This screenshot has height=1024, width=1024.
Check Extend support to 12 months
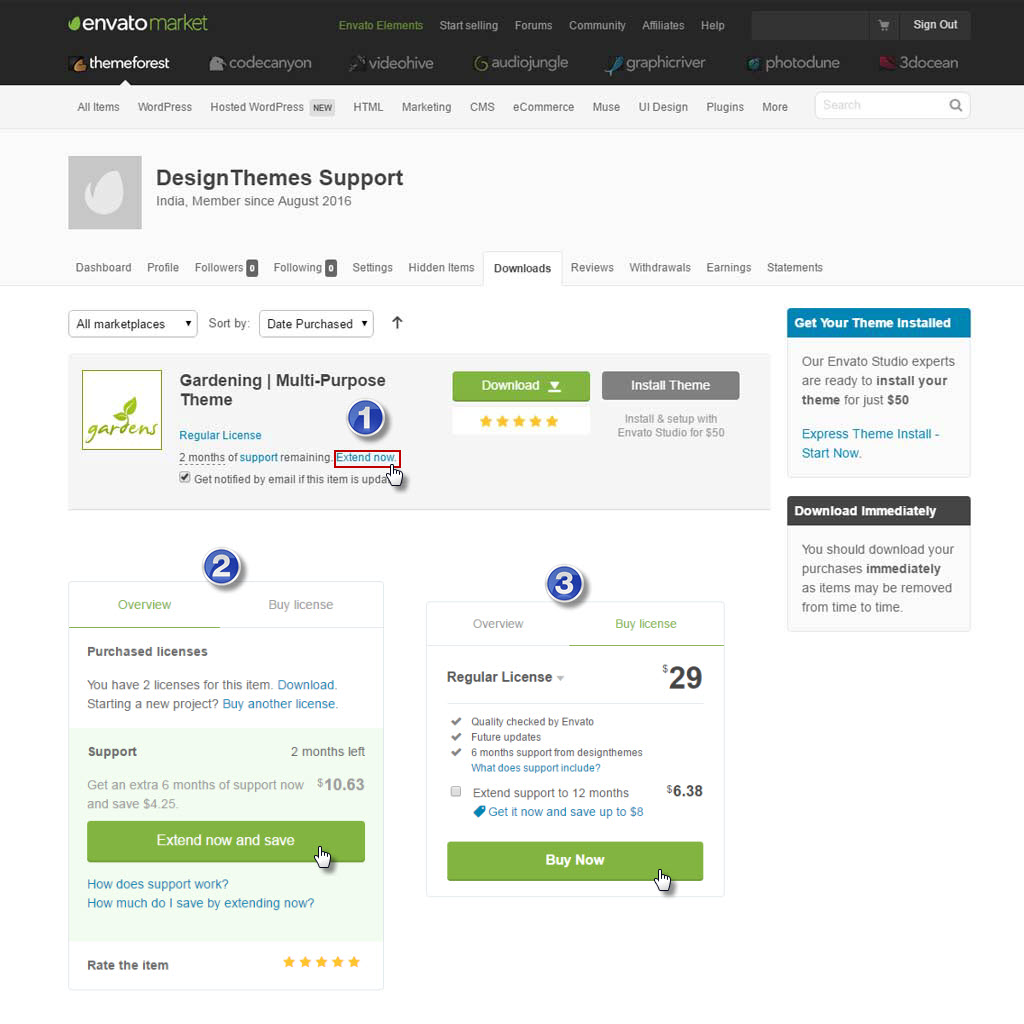click(x=456, y=792)
